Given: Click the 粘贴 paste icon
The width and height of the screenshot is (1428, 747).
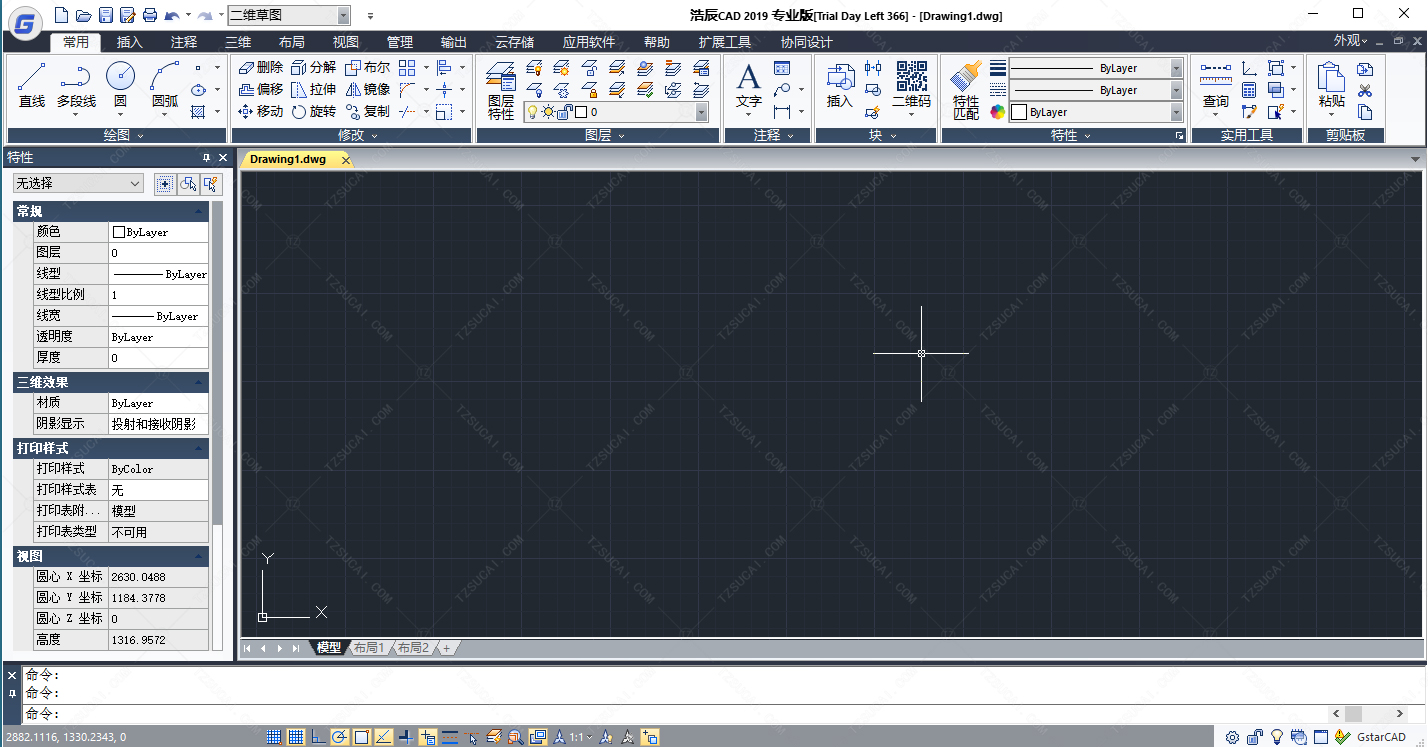Looking at the screenshot, I should coord(1331,86).
